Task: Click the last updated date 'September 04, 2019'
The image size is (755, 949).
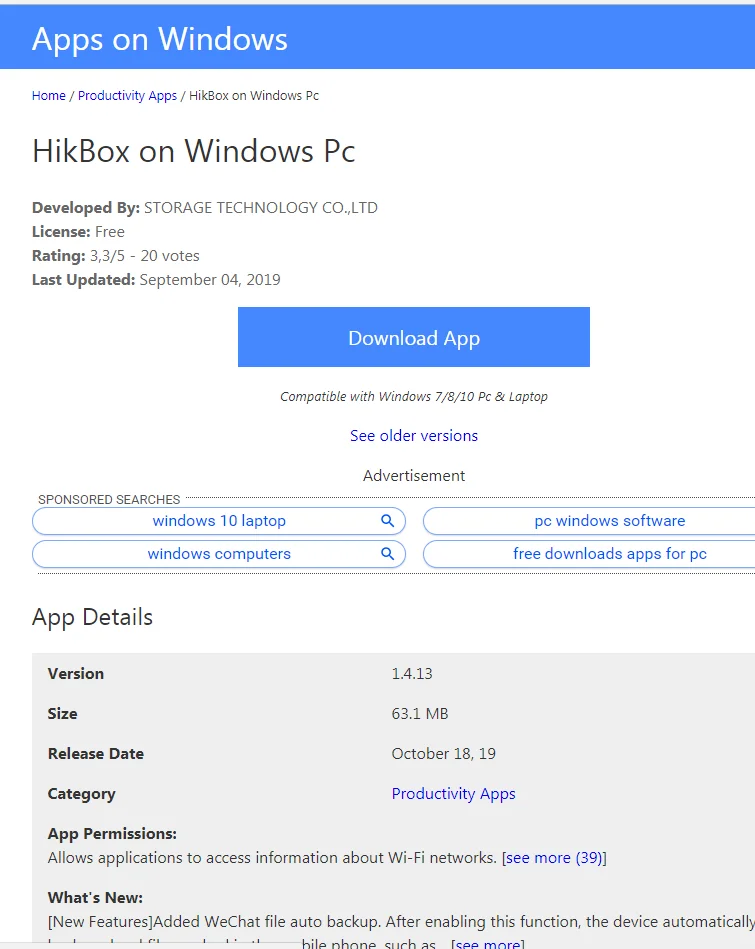Action: (210, 280)
